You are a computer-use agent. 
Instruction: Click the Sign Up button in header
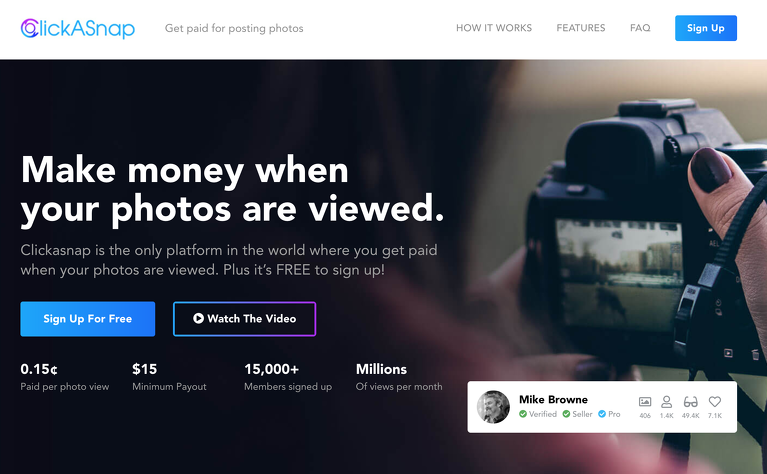706,28
